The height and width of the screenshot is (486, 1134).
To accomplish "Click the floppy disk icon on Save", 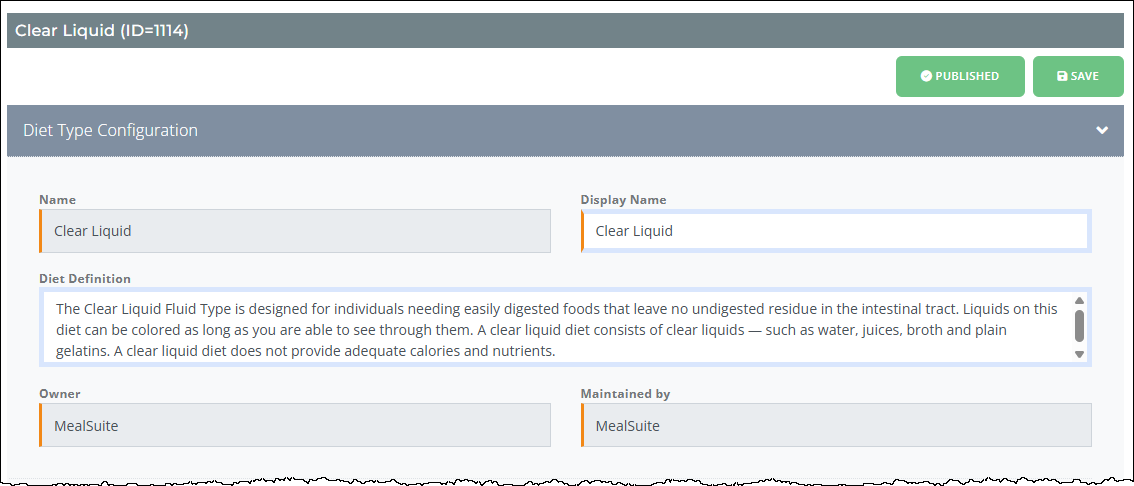I will (1062, 76).
